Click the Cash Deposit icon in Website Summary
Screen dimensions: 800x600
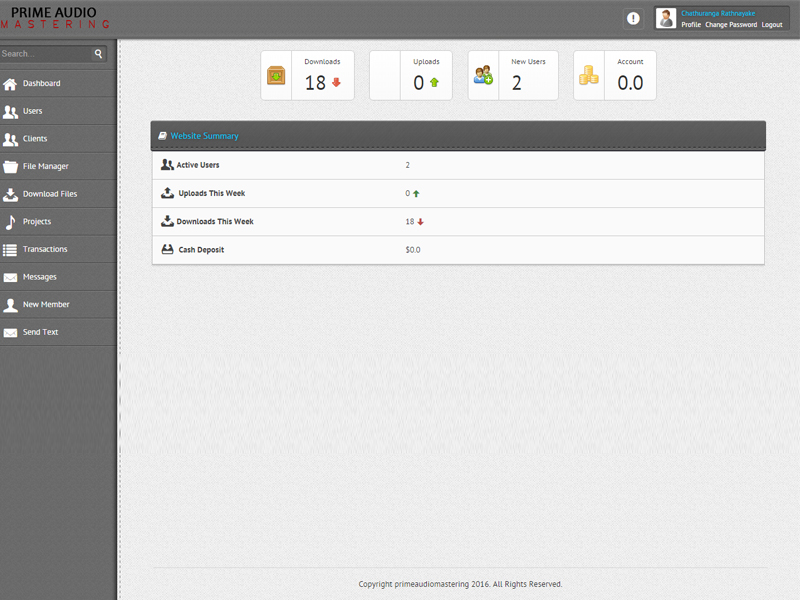(166, 250)
